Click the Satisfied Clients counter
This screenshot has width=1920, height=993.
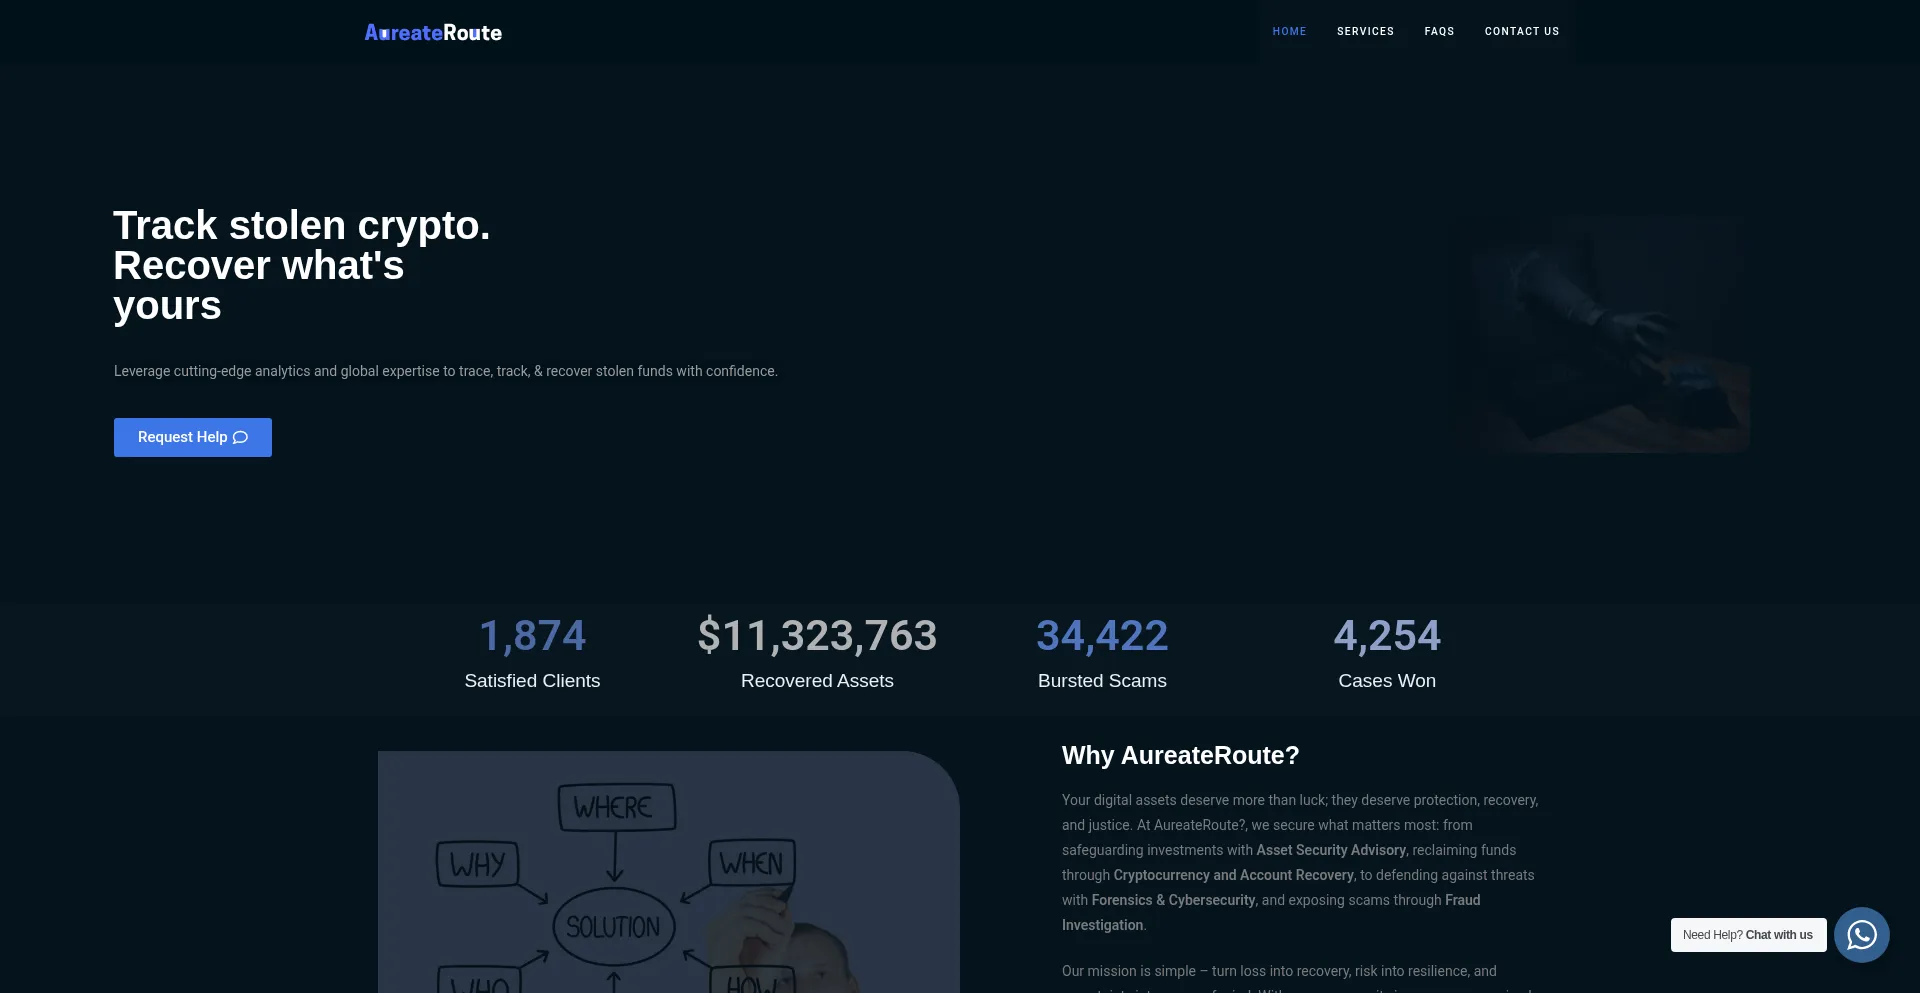[x=532, y=655]
